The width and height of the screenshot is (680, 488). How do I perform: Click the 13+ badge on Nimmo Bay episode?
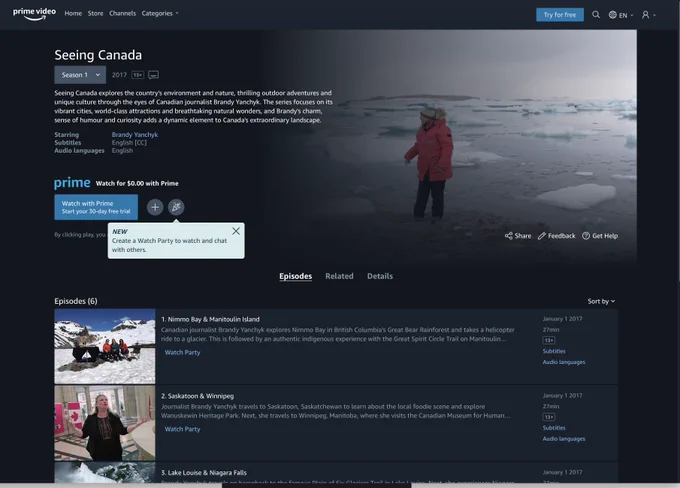point(549,340)
